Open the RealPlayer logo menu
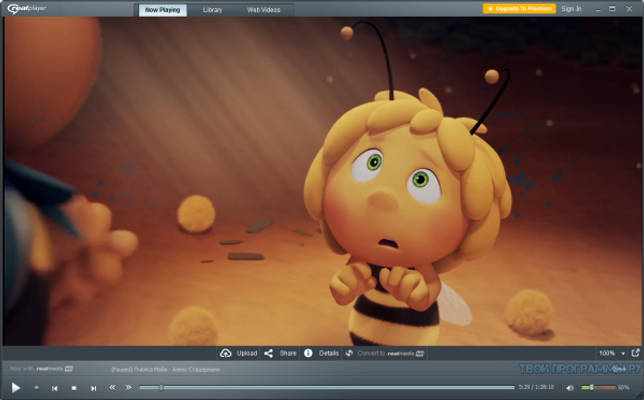Screen dimensions: 644x400 [x=27, y=9]
